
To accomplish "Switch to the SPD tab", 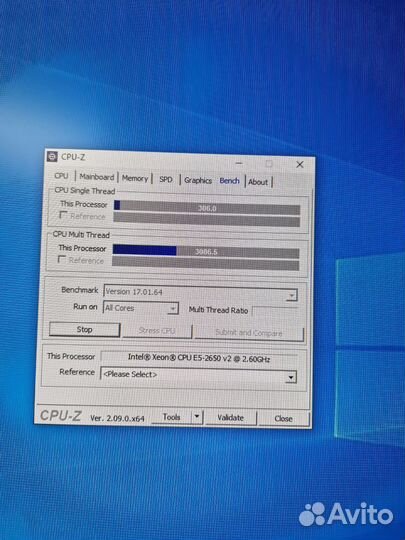I will (x=166, y=179).
